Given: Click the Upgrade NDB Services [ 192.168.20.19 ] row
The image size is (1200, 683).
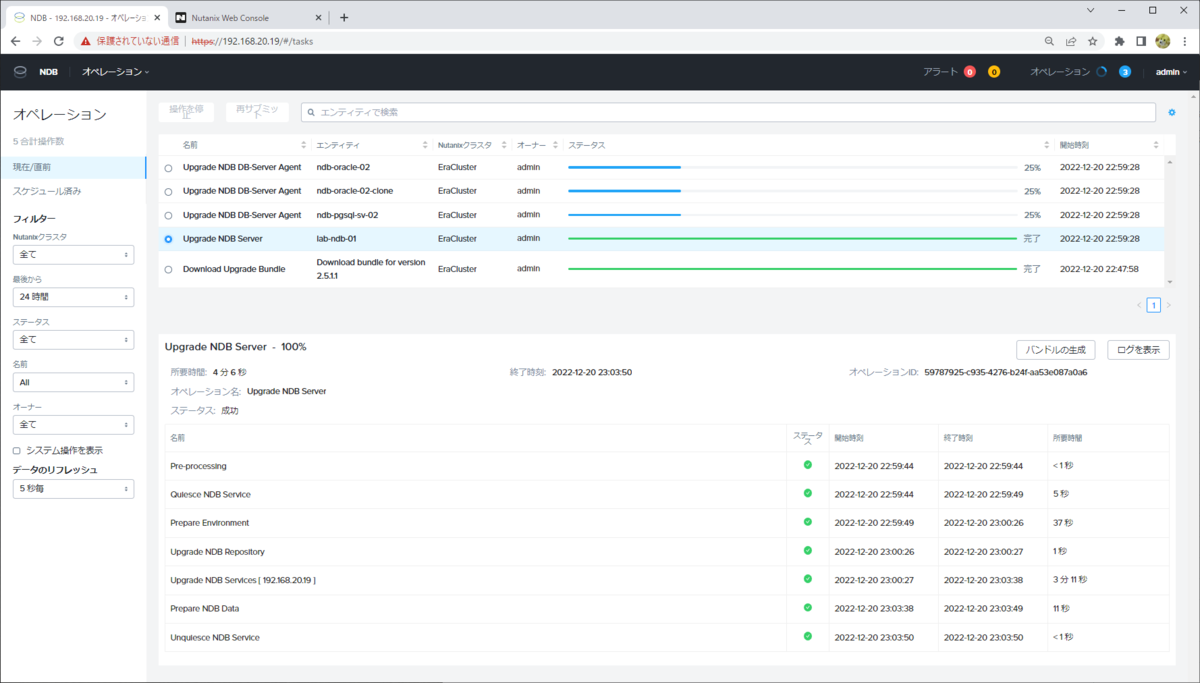Looking at the screenshot, I should [666, 579].
